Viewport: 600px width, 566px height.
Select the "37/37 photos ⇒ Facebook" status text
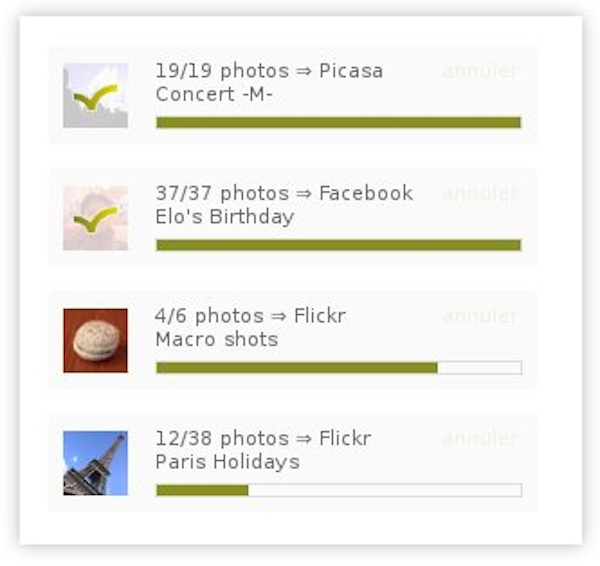click(x=284, y=193)
